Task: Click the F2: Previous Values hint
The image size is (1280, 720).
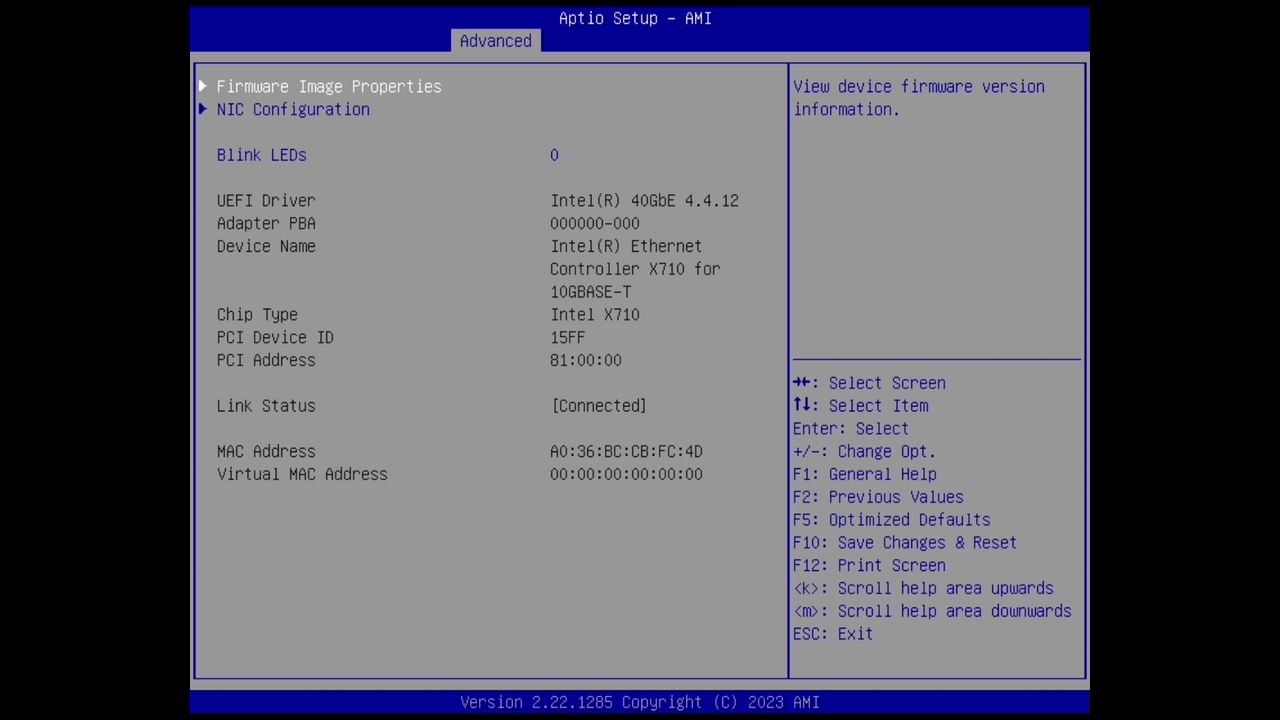Action: click(878, 497)
